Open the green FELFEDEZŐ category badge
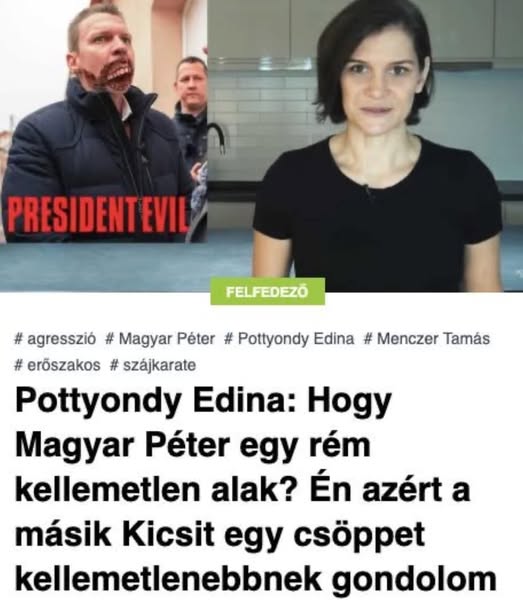 pos(267,292)
